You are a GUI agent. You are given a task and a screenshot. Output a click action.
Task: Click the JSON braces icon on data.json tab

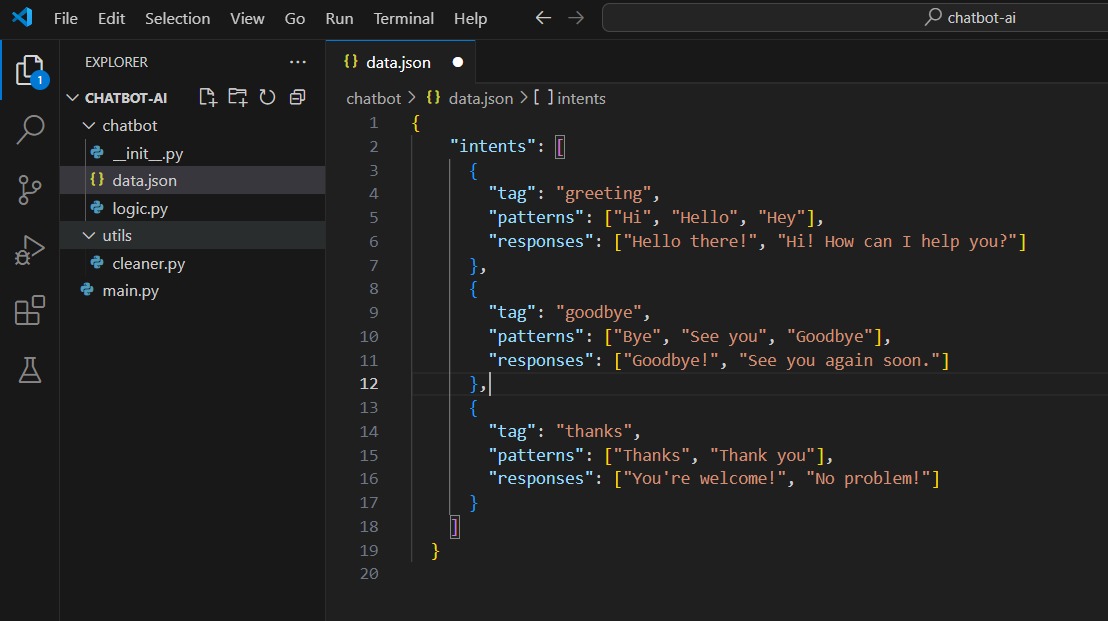click(x=350, y=62)
